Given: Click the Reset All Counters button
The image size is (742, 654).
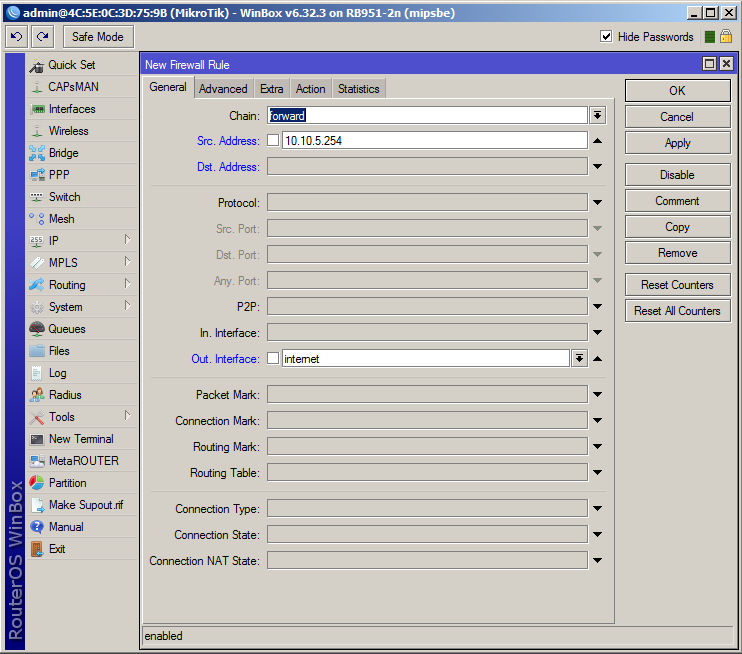Looking at the screenshot, I should pos(678,310).
